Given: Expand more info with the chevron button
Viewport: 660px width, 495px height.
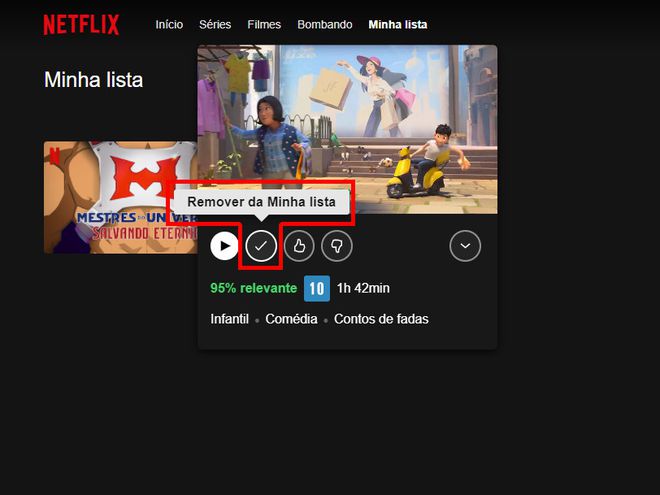Looking at the screenshot, I should [x=465, y=246].
